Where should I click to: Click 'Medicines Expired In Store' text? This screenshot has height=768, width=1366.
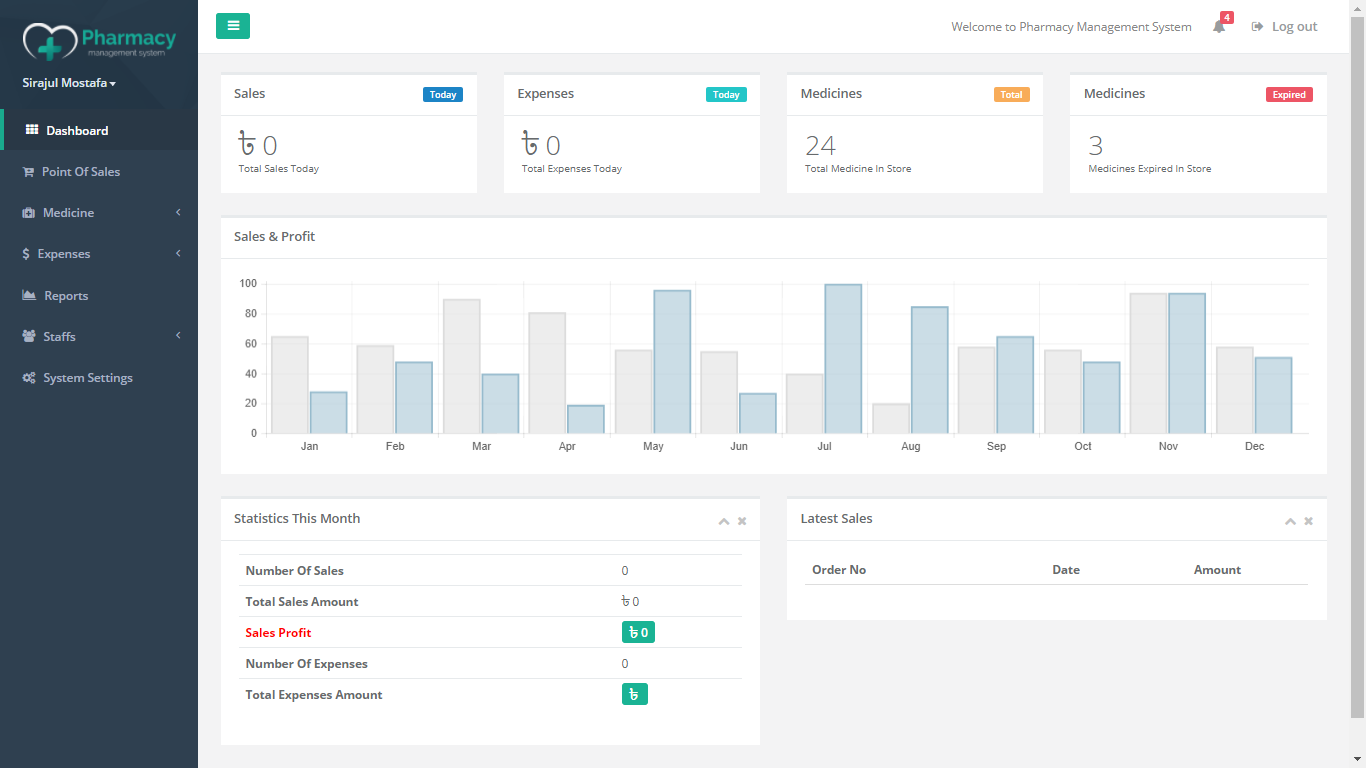pos(1150,169)
